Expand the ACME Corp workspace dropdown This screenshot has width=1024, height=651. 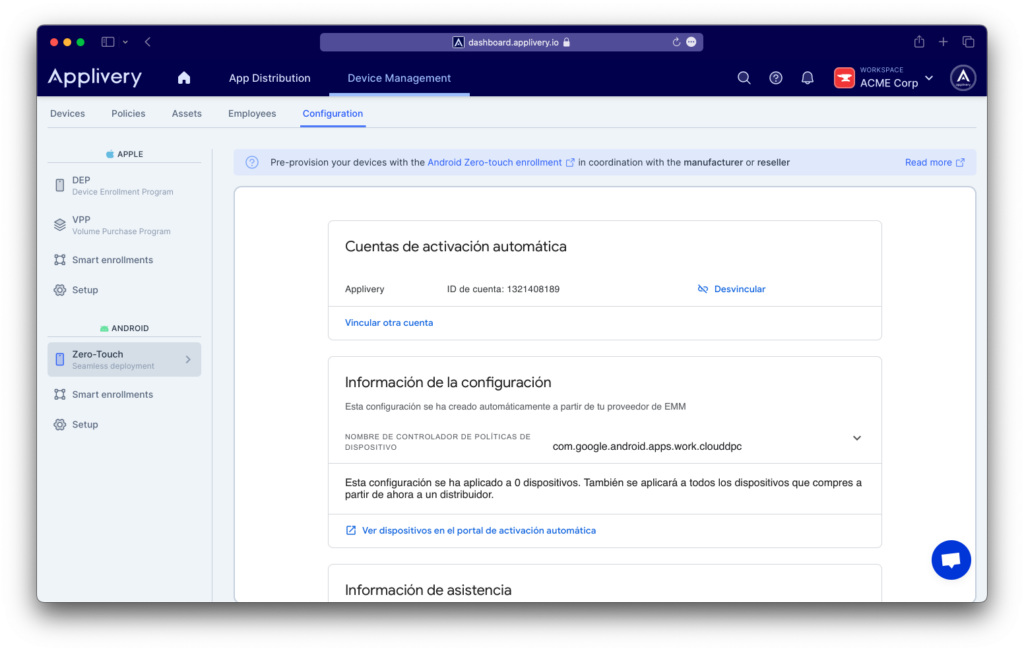click(929, 78)
